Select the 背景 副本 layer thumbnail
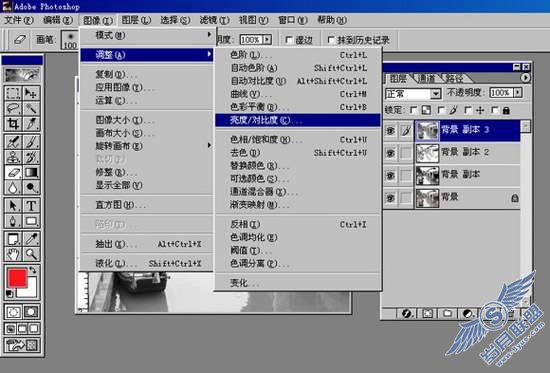The height and width of the screenshot is (373, 550). click(427, 175)
